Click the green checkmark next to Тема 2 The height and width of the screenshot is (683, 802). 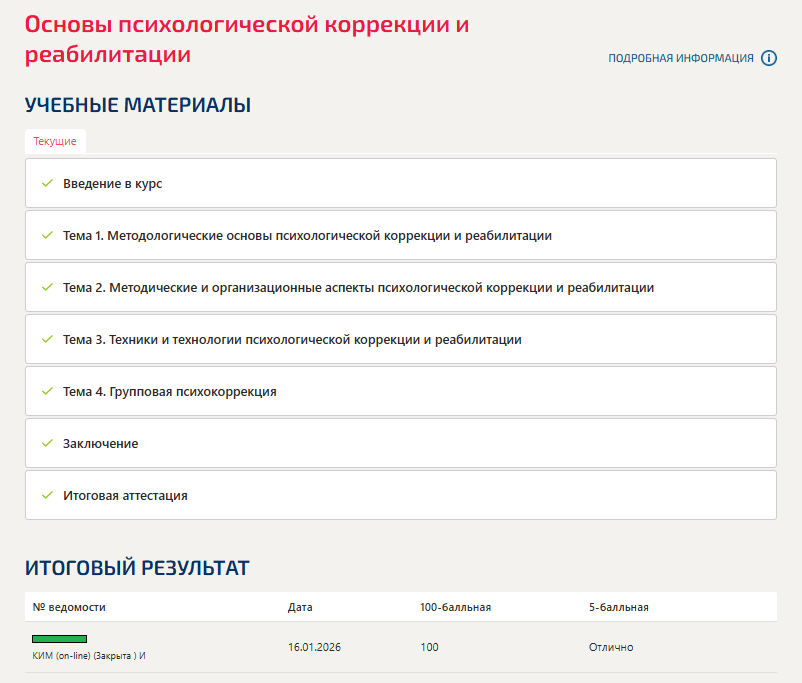tap(48, 288)
